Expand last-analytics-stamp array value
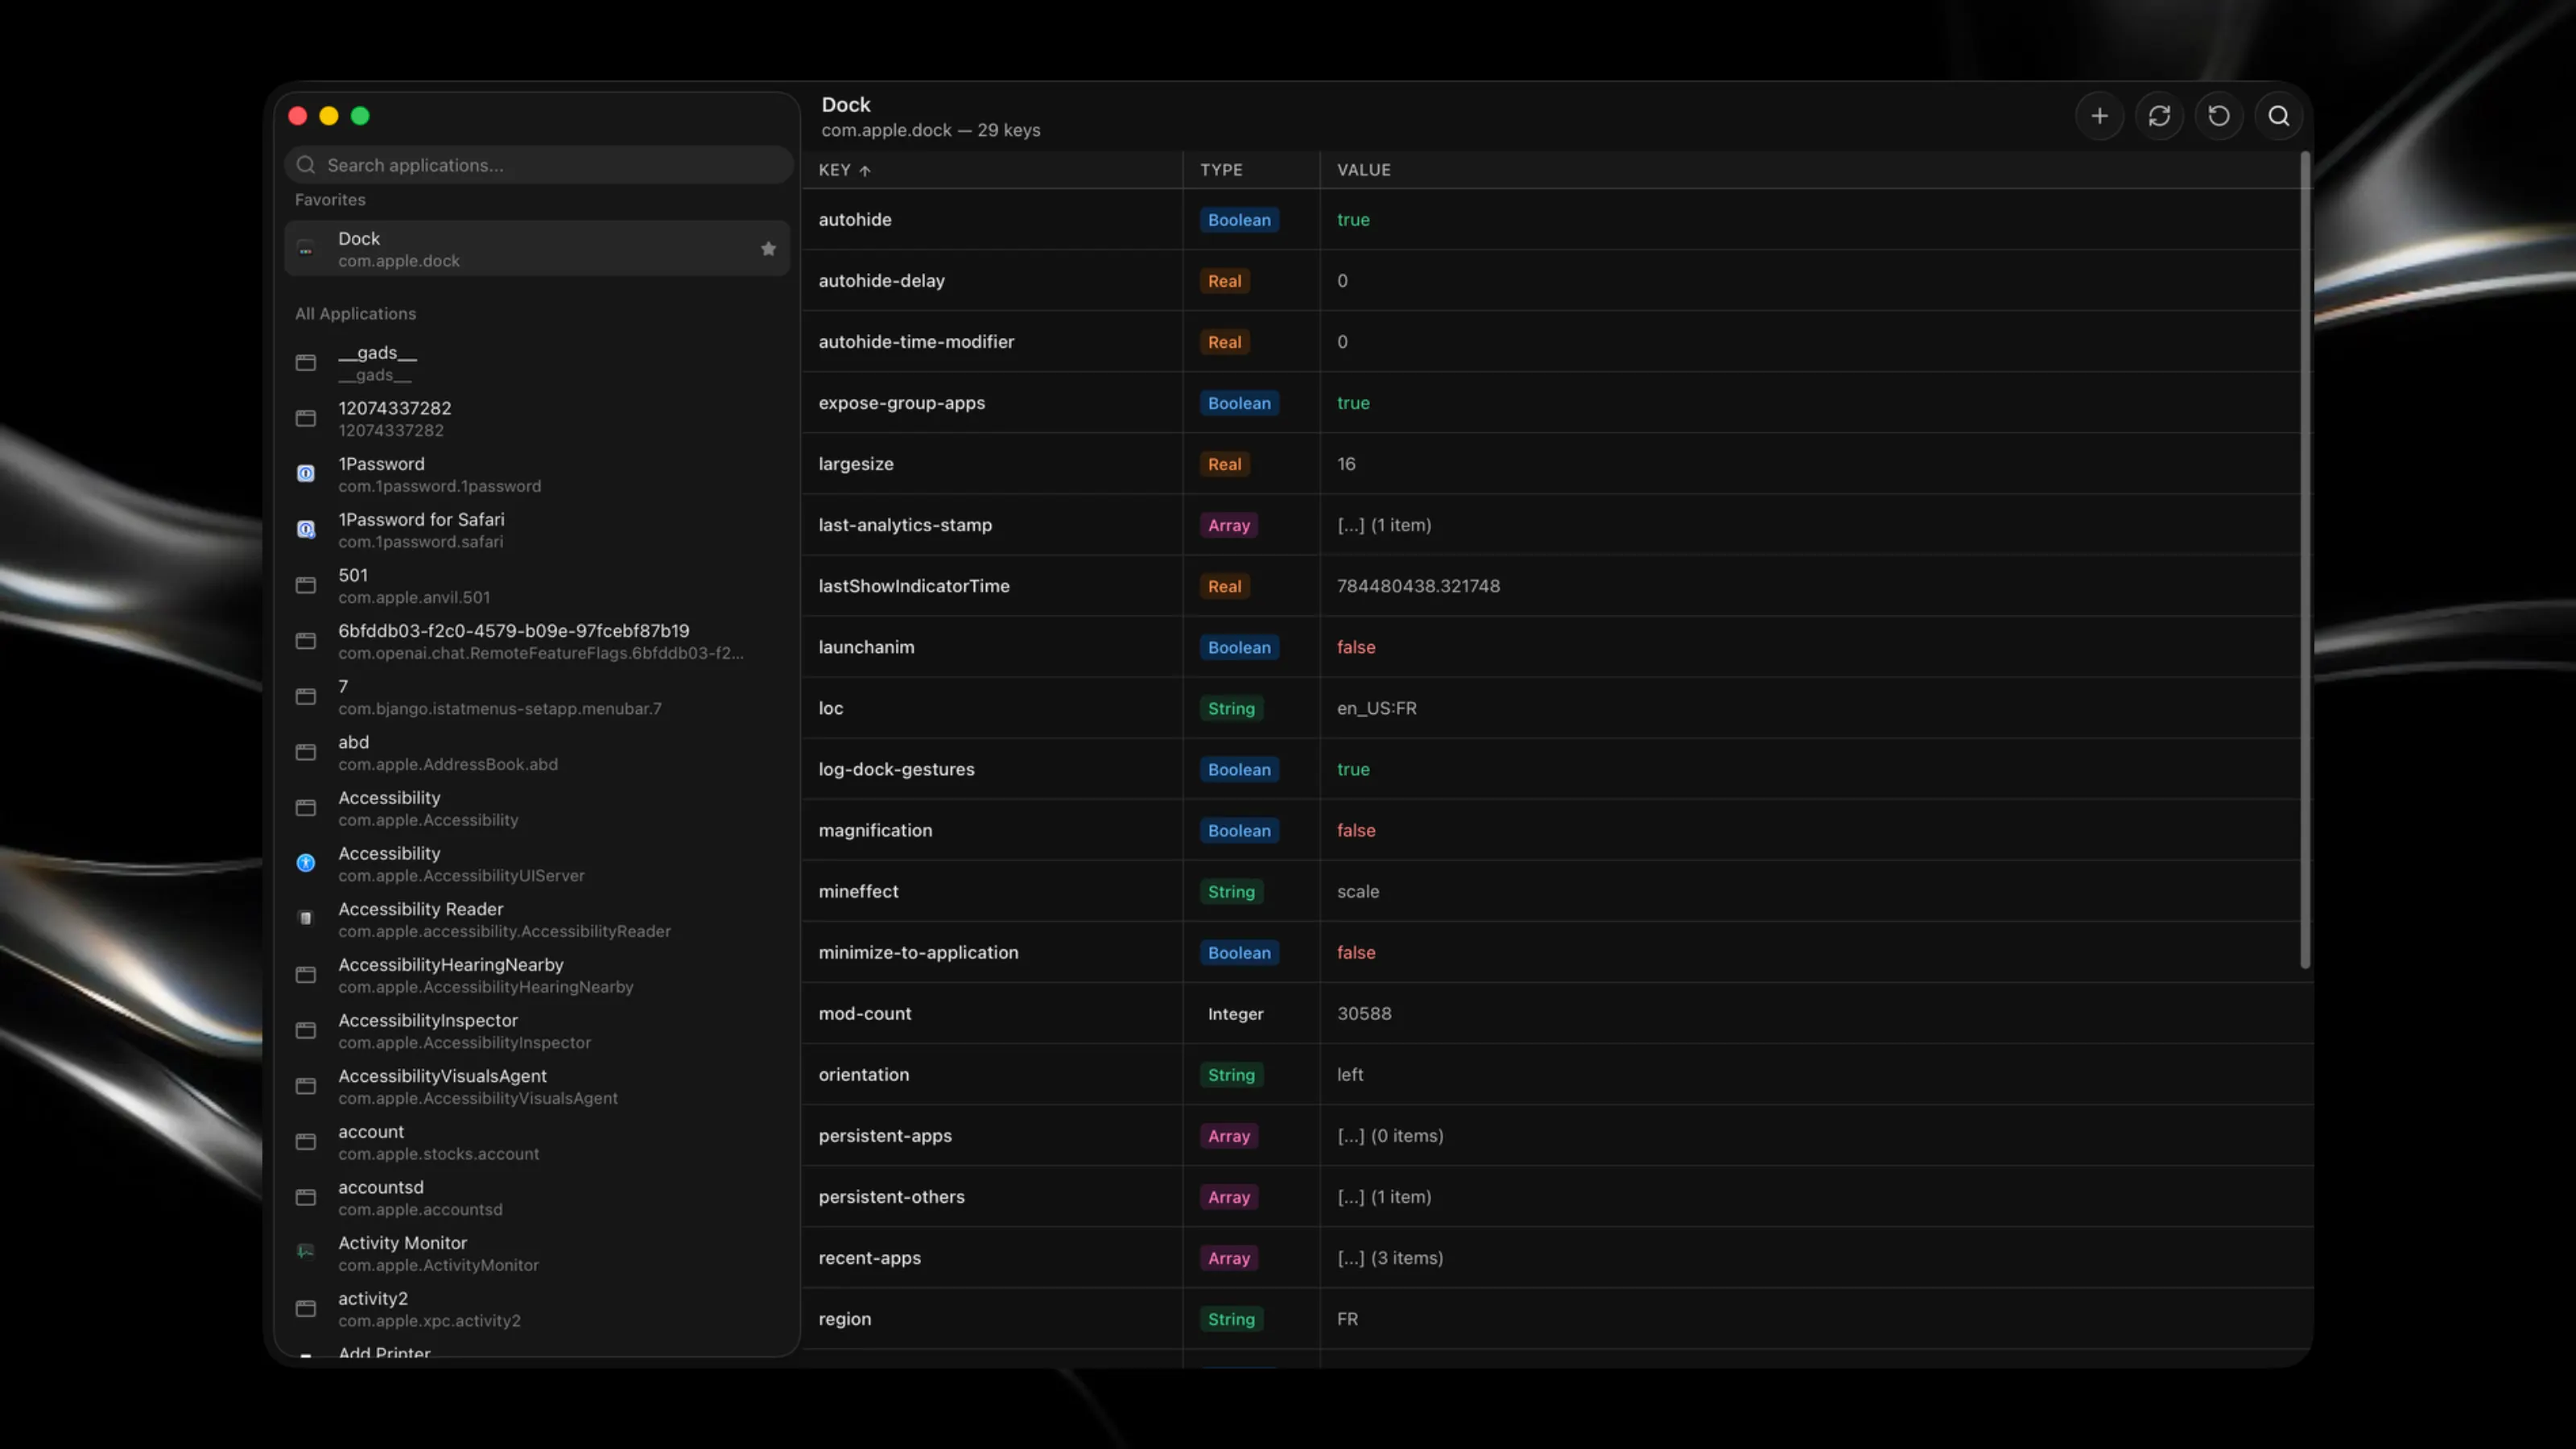Viewport: 2576px width, 1449px height. (1384, 525)
